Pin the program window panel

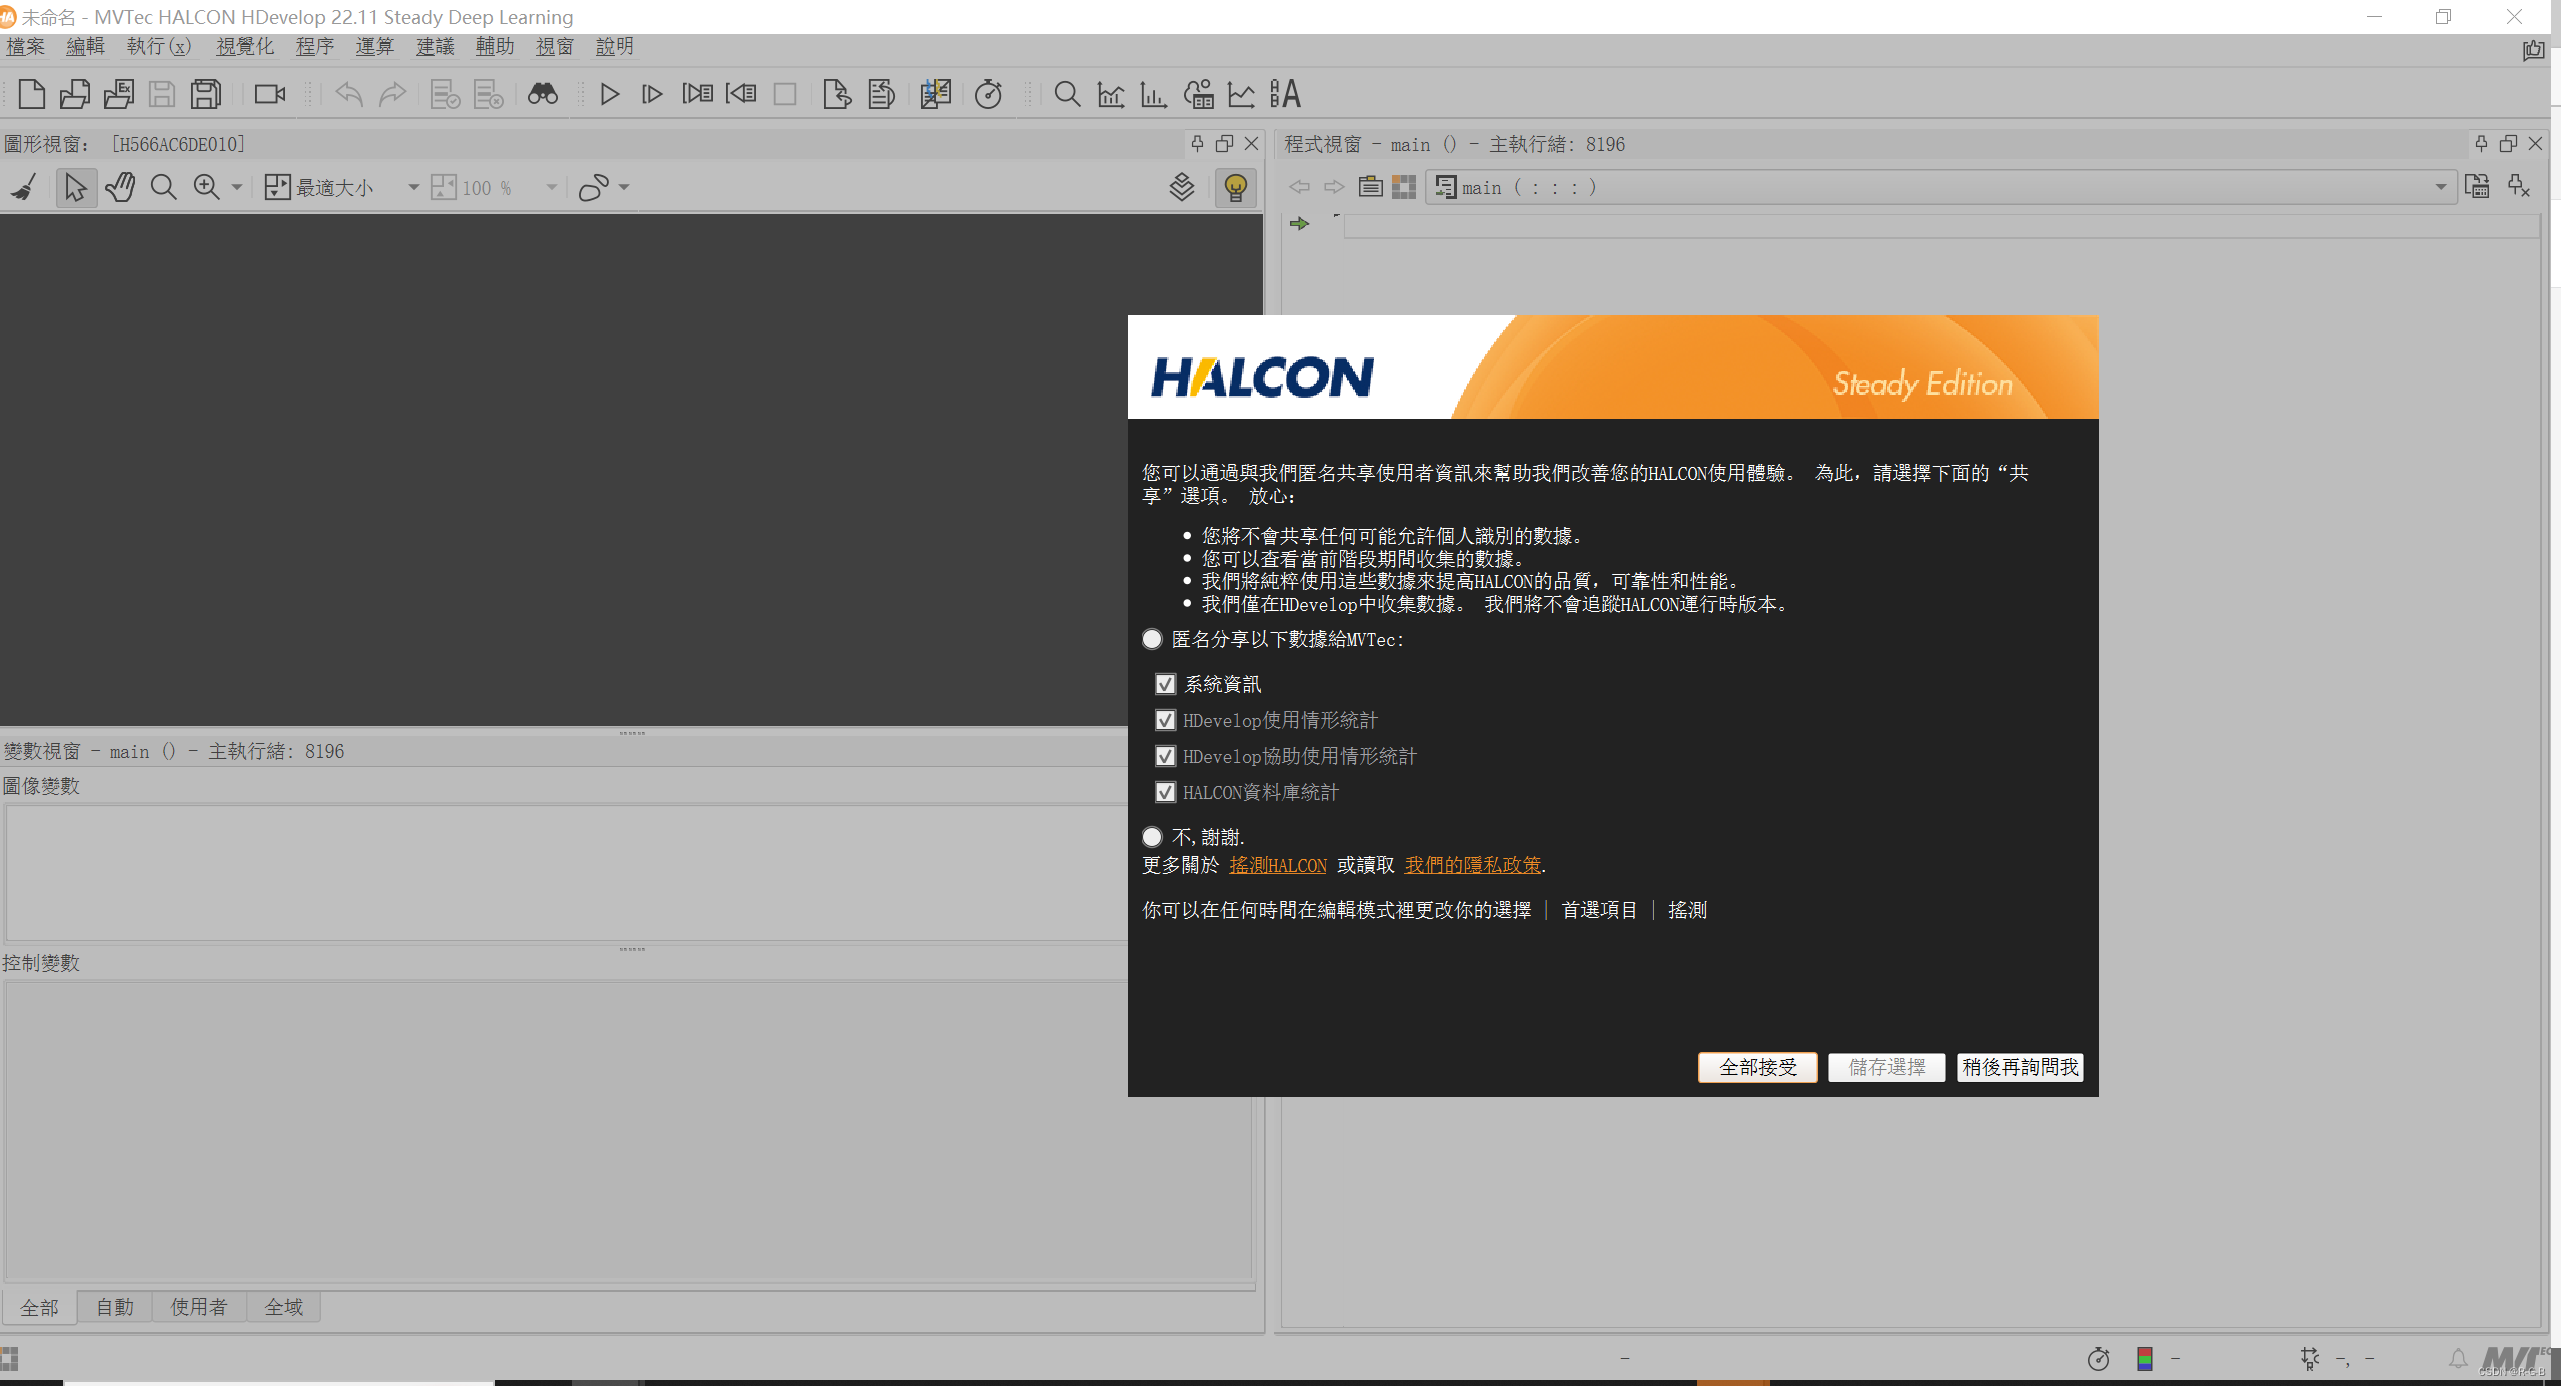point(2481,143)
